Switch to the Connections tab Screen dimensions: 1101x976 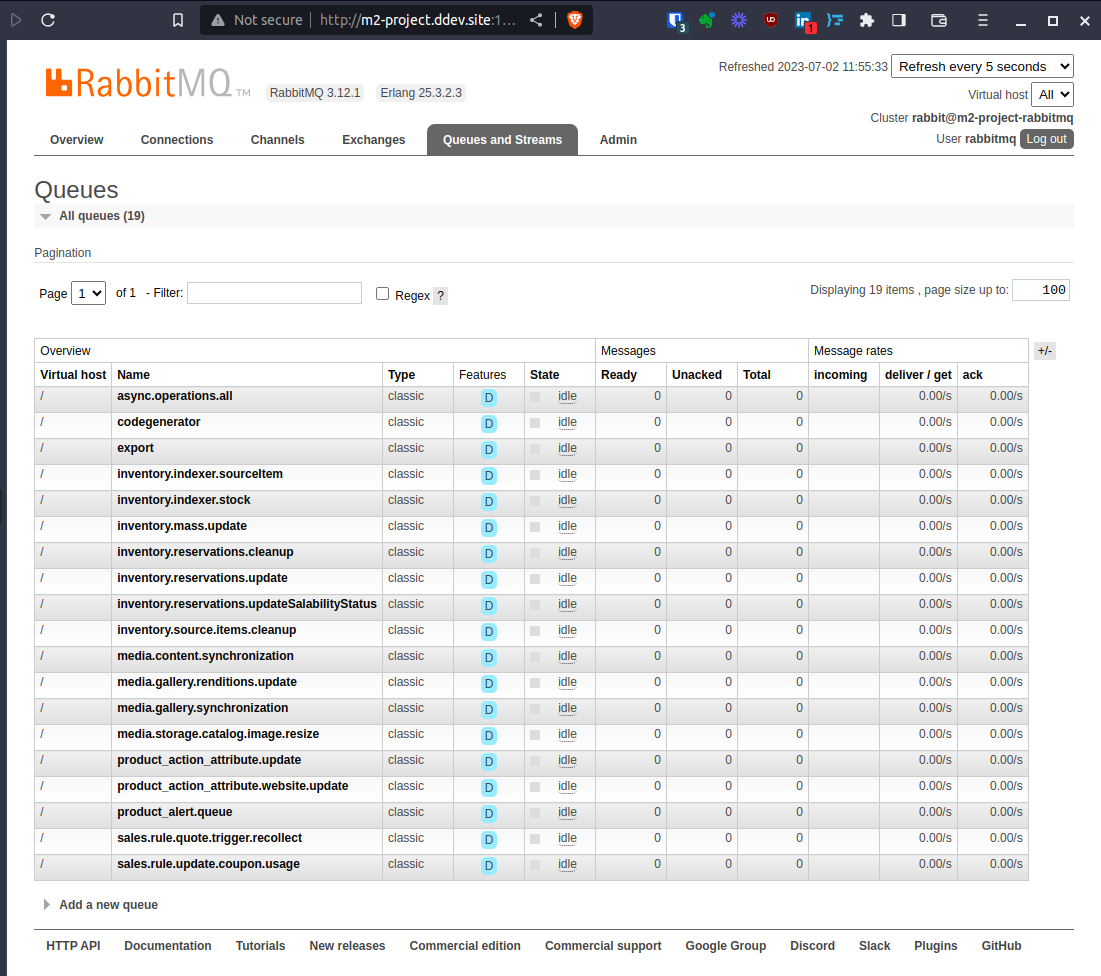pyautogui.click(x=177, y=140)
